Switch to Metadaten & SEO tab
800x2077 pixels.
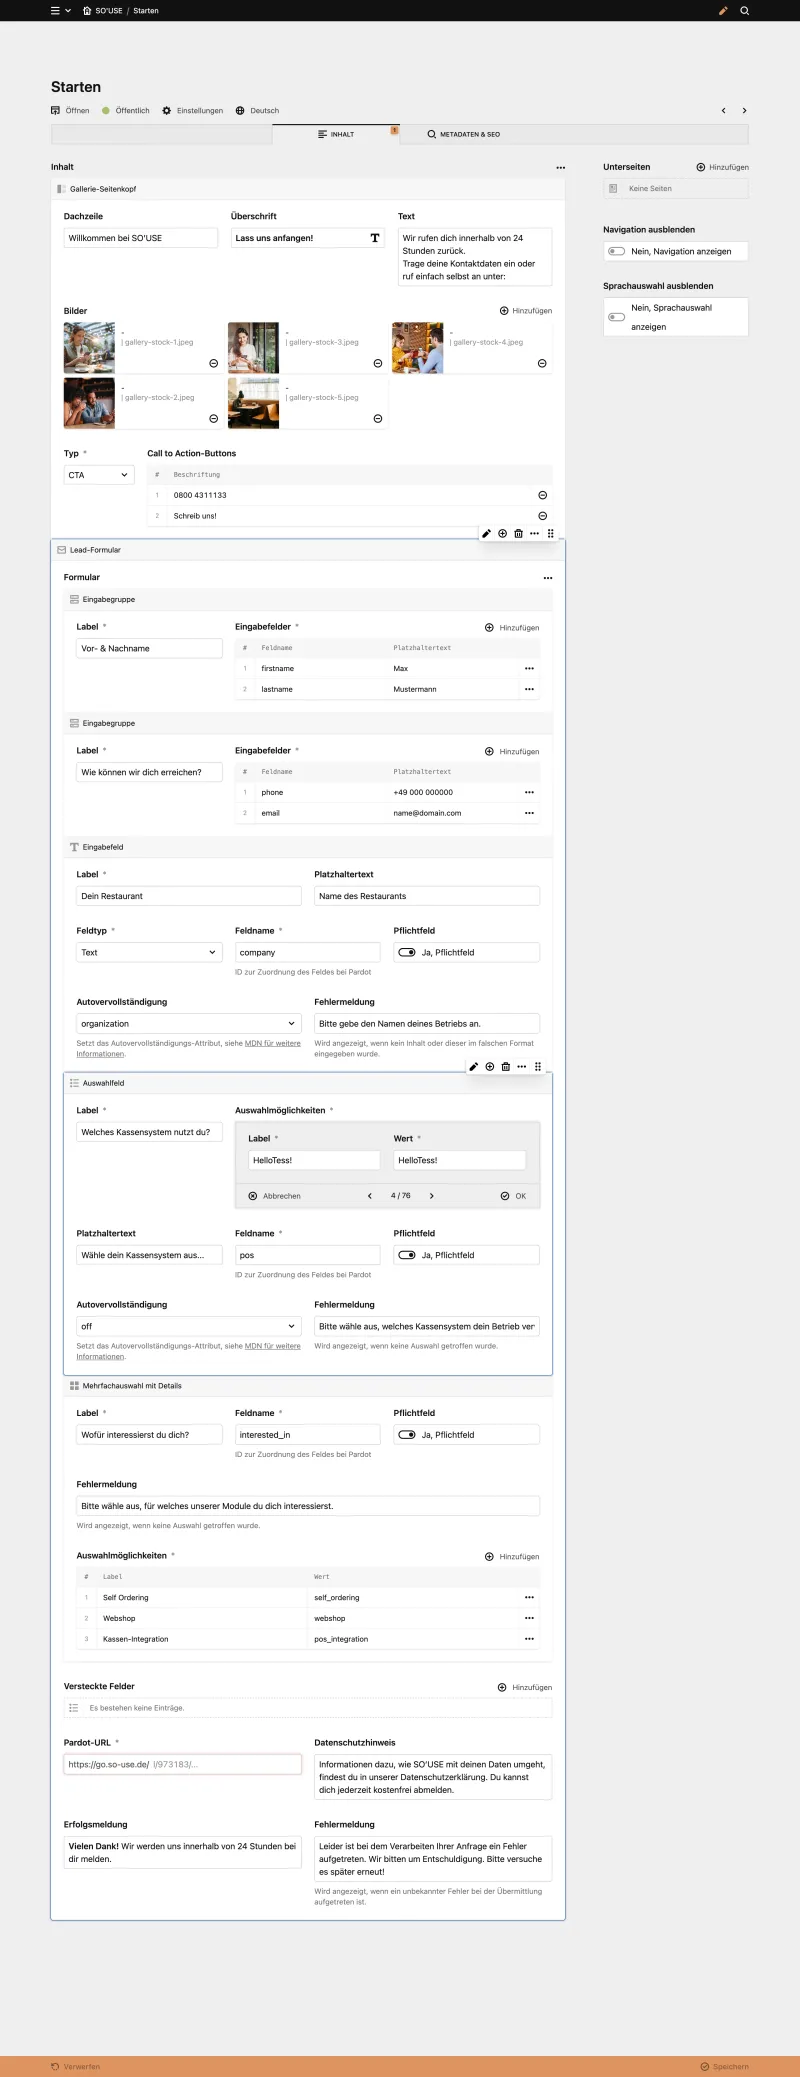[464, 134]
